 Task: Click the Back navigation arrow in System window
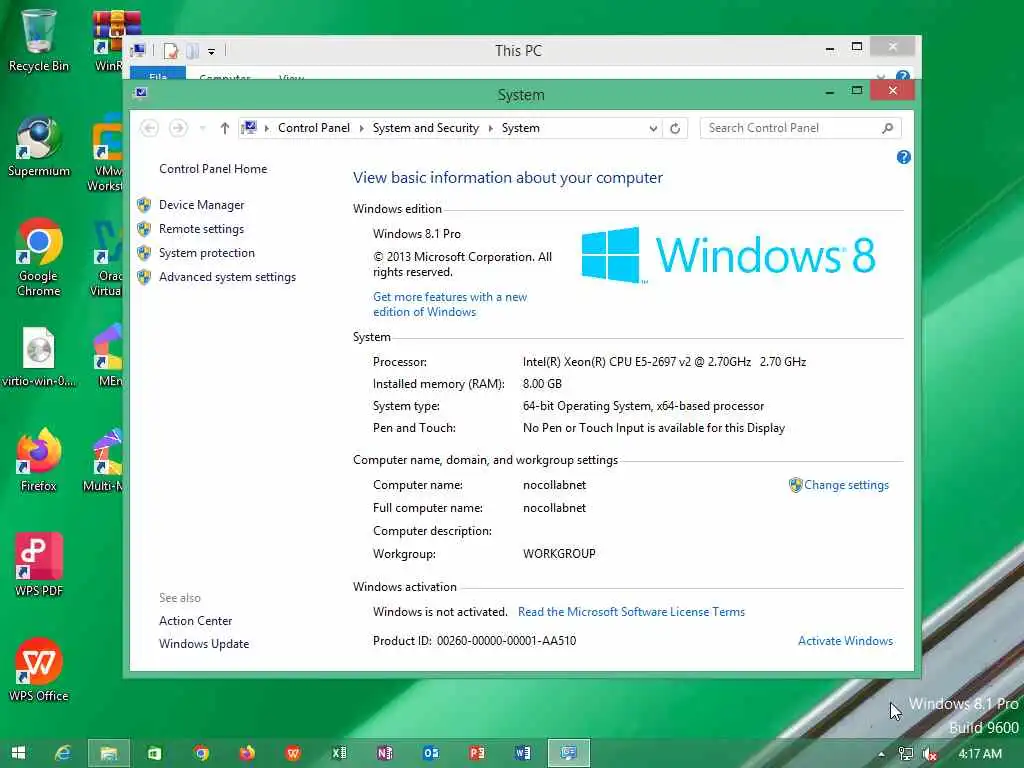pos(150,128)
